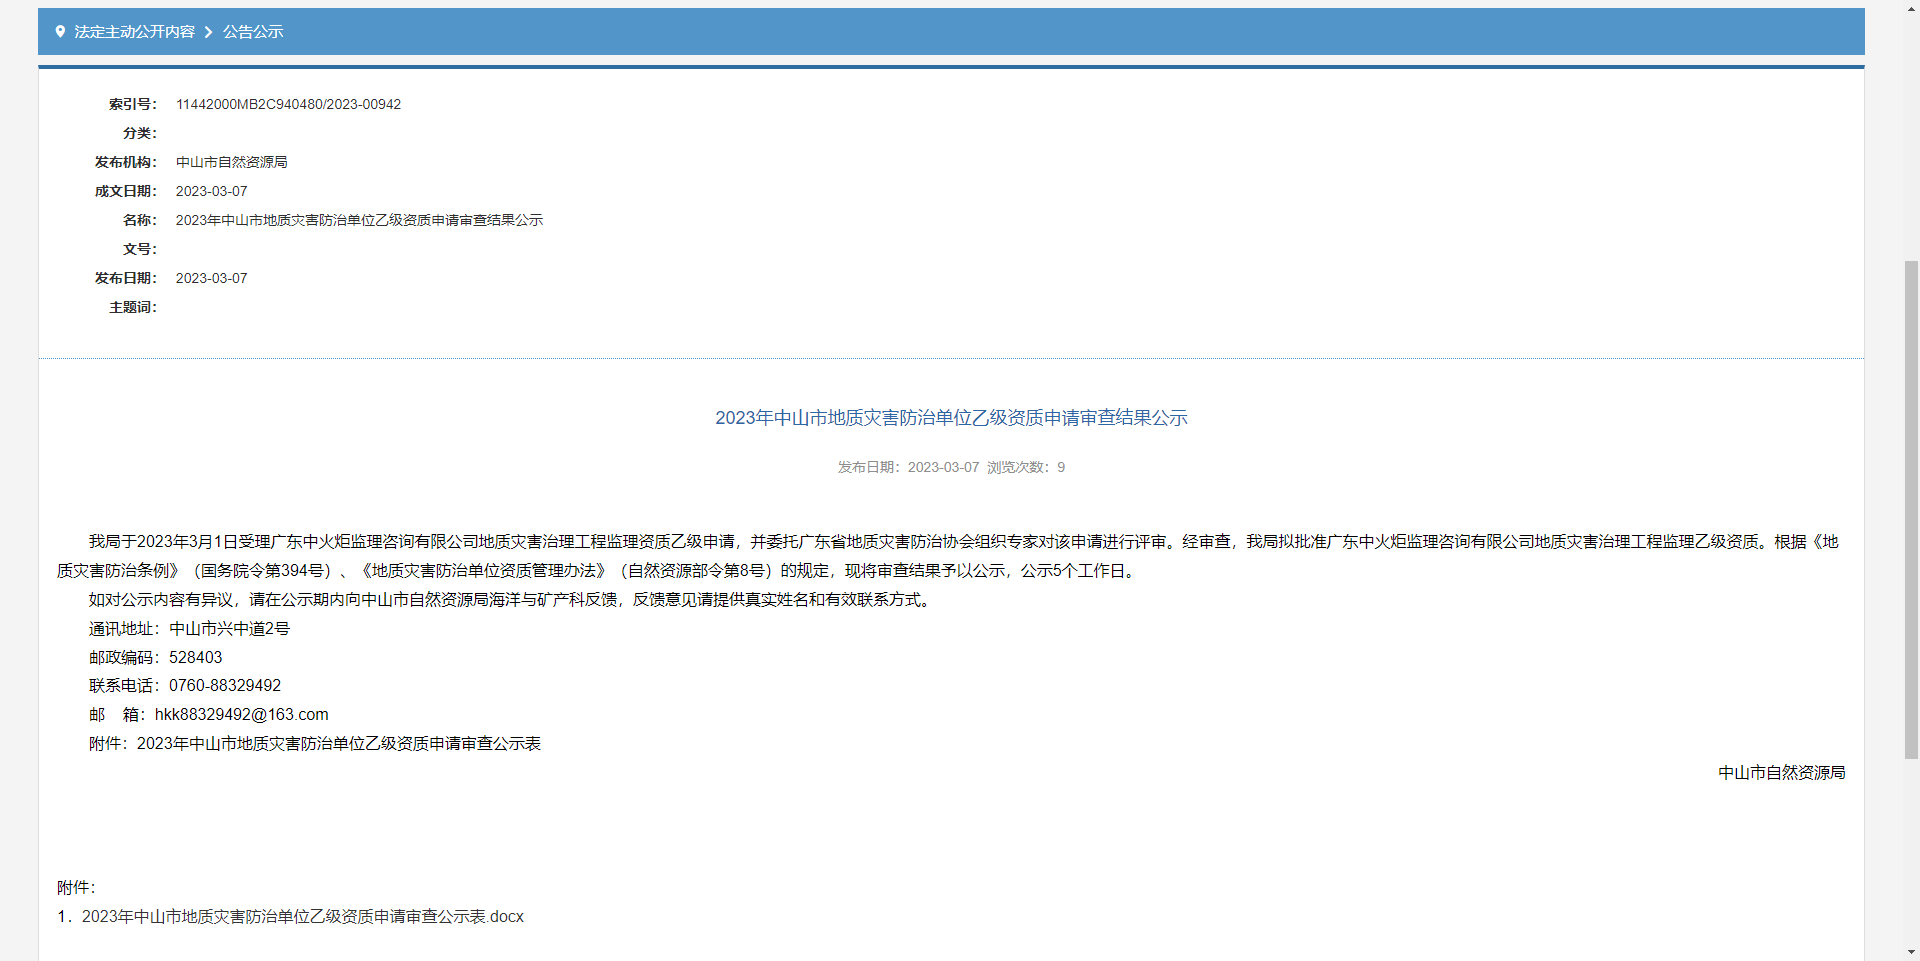Click the scrollbar down arrow
Image resolution: width=1920 pixels, height=961 pixels.
[x=1911, y=953]
